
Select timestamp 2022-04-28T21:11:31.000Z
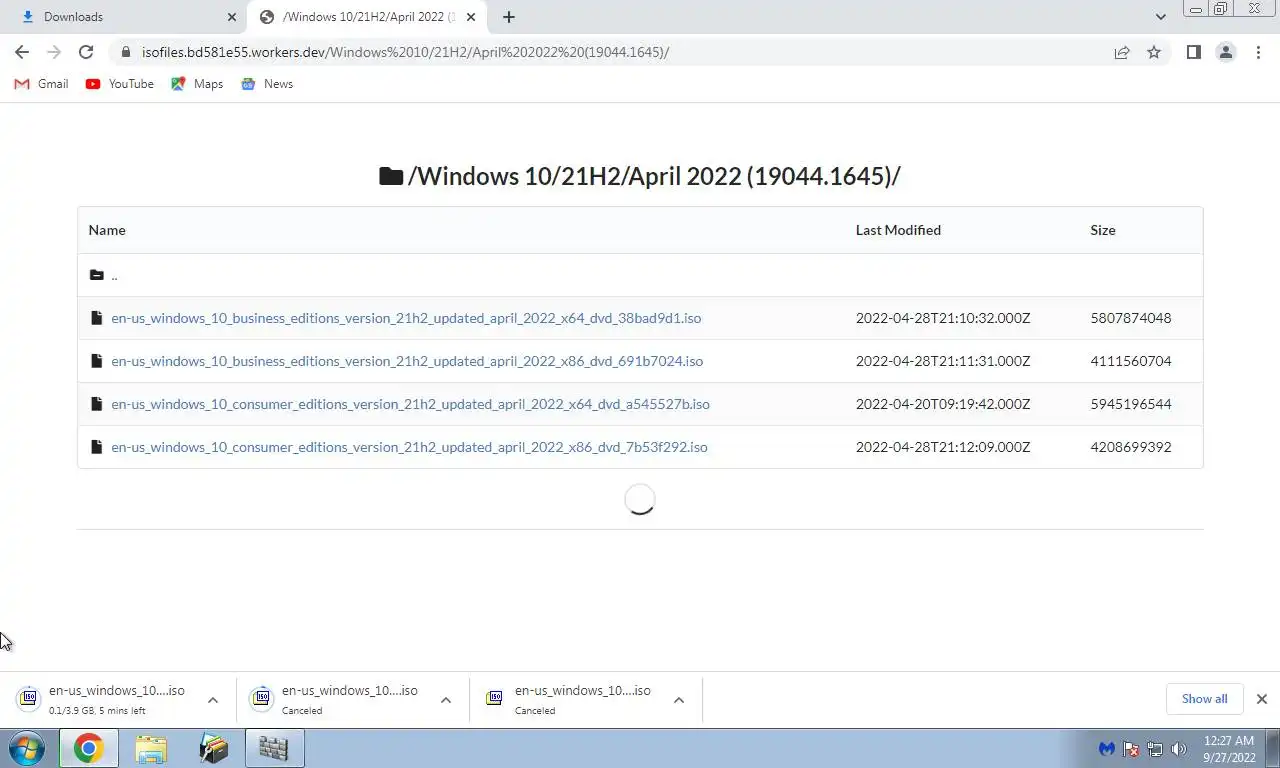click(943, 361)
